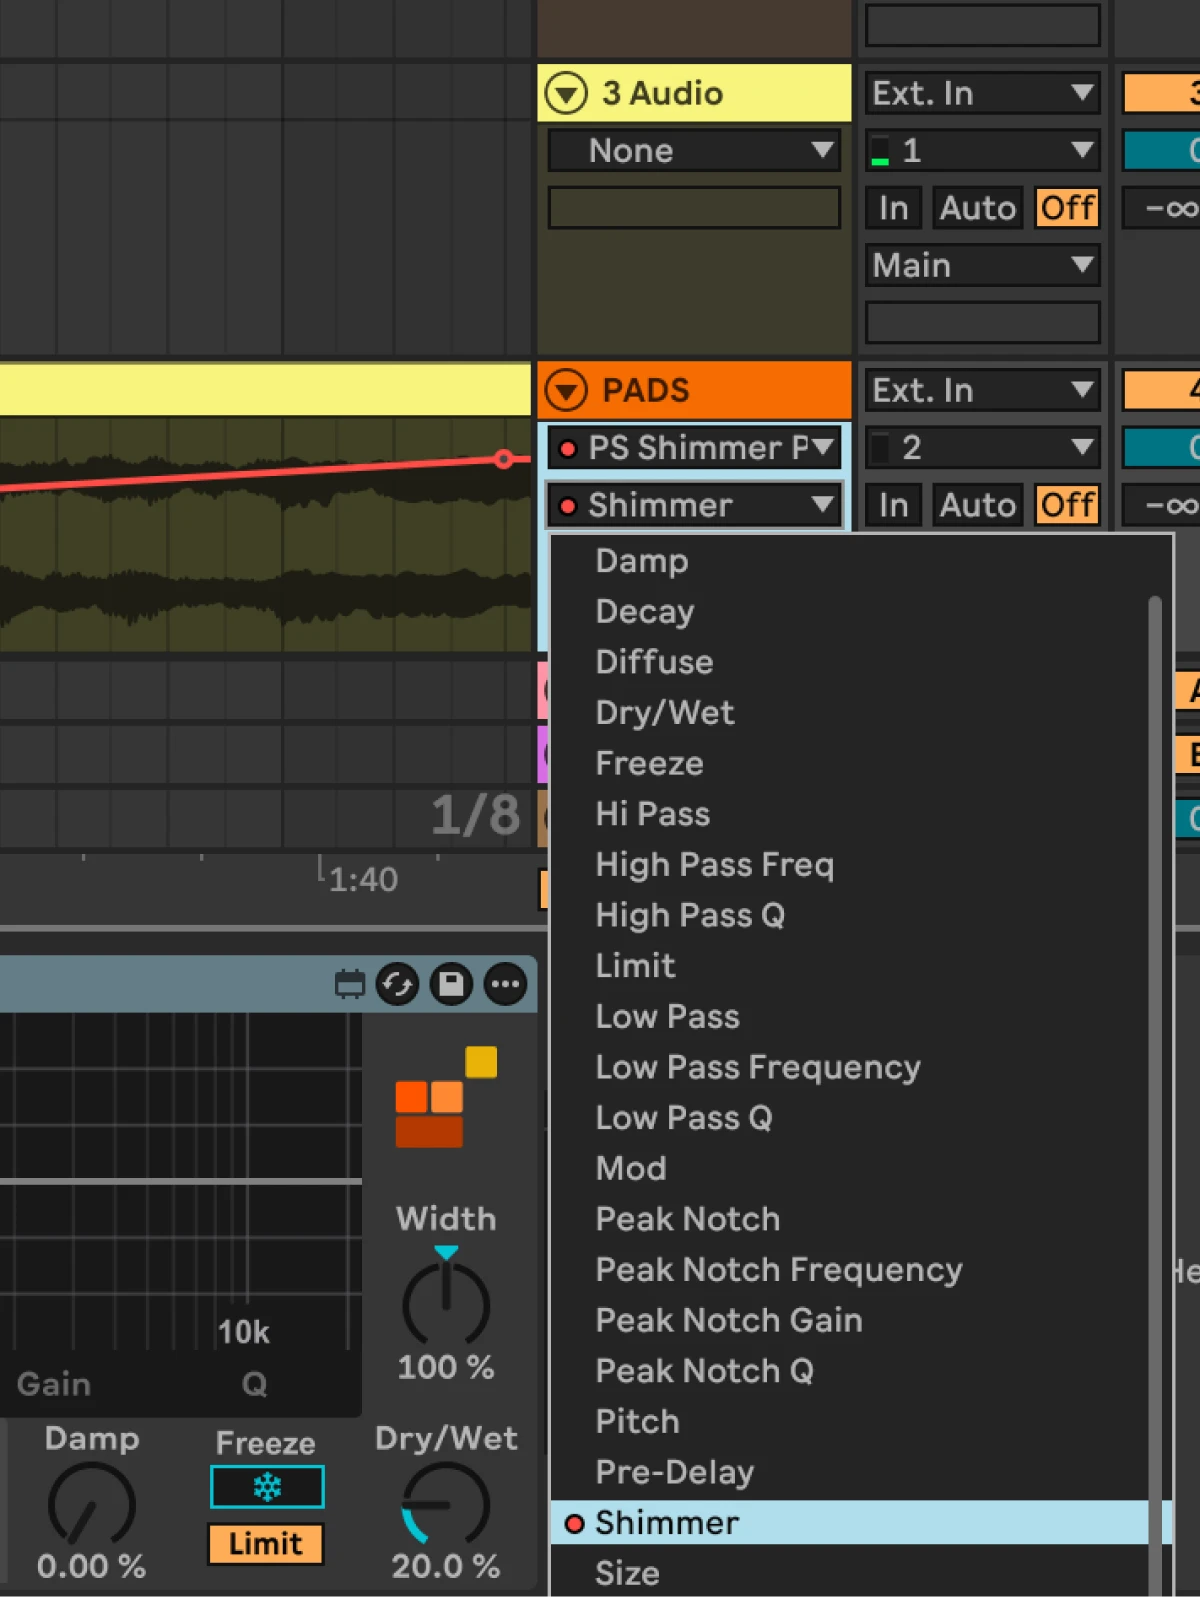This screenshot has width=1200, height=1600.
Task: Open the device three-dots options menu
Action: pos(505,985)
